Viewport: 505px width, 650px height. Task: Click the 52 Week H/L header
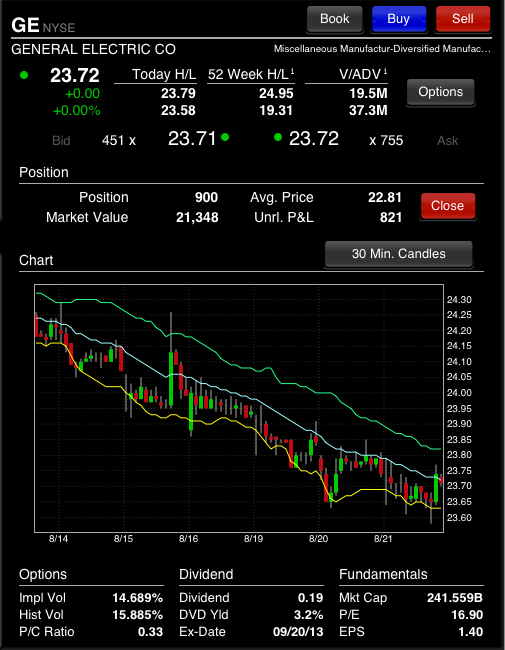[x=248, y=74]
